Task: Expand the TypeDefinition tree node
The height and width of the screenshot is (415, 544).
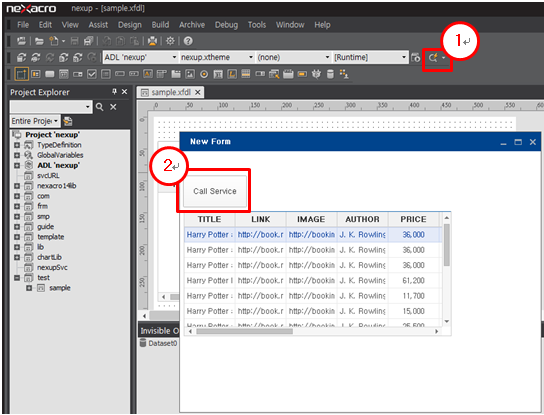Action: click(17, 145)
